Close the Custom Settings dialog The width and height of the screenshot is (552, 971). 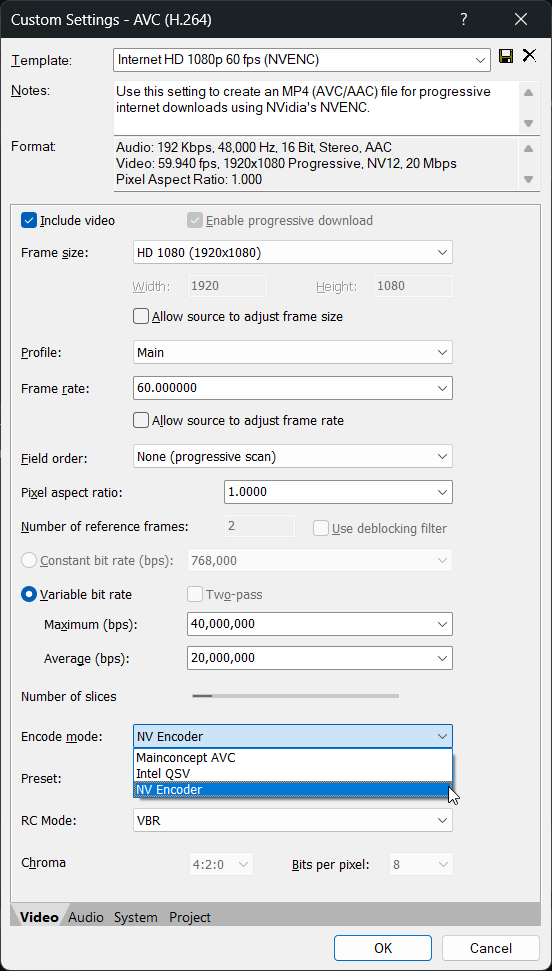[520, 19]
